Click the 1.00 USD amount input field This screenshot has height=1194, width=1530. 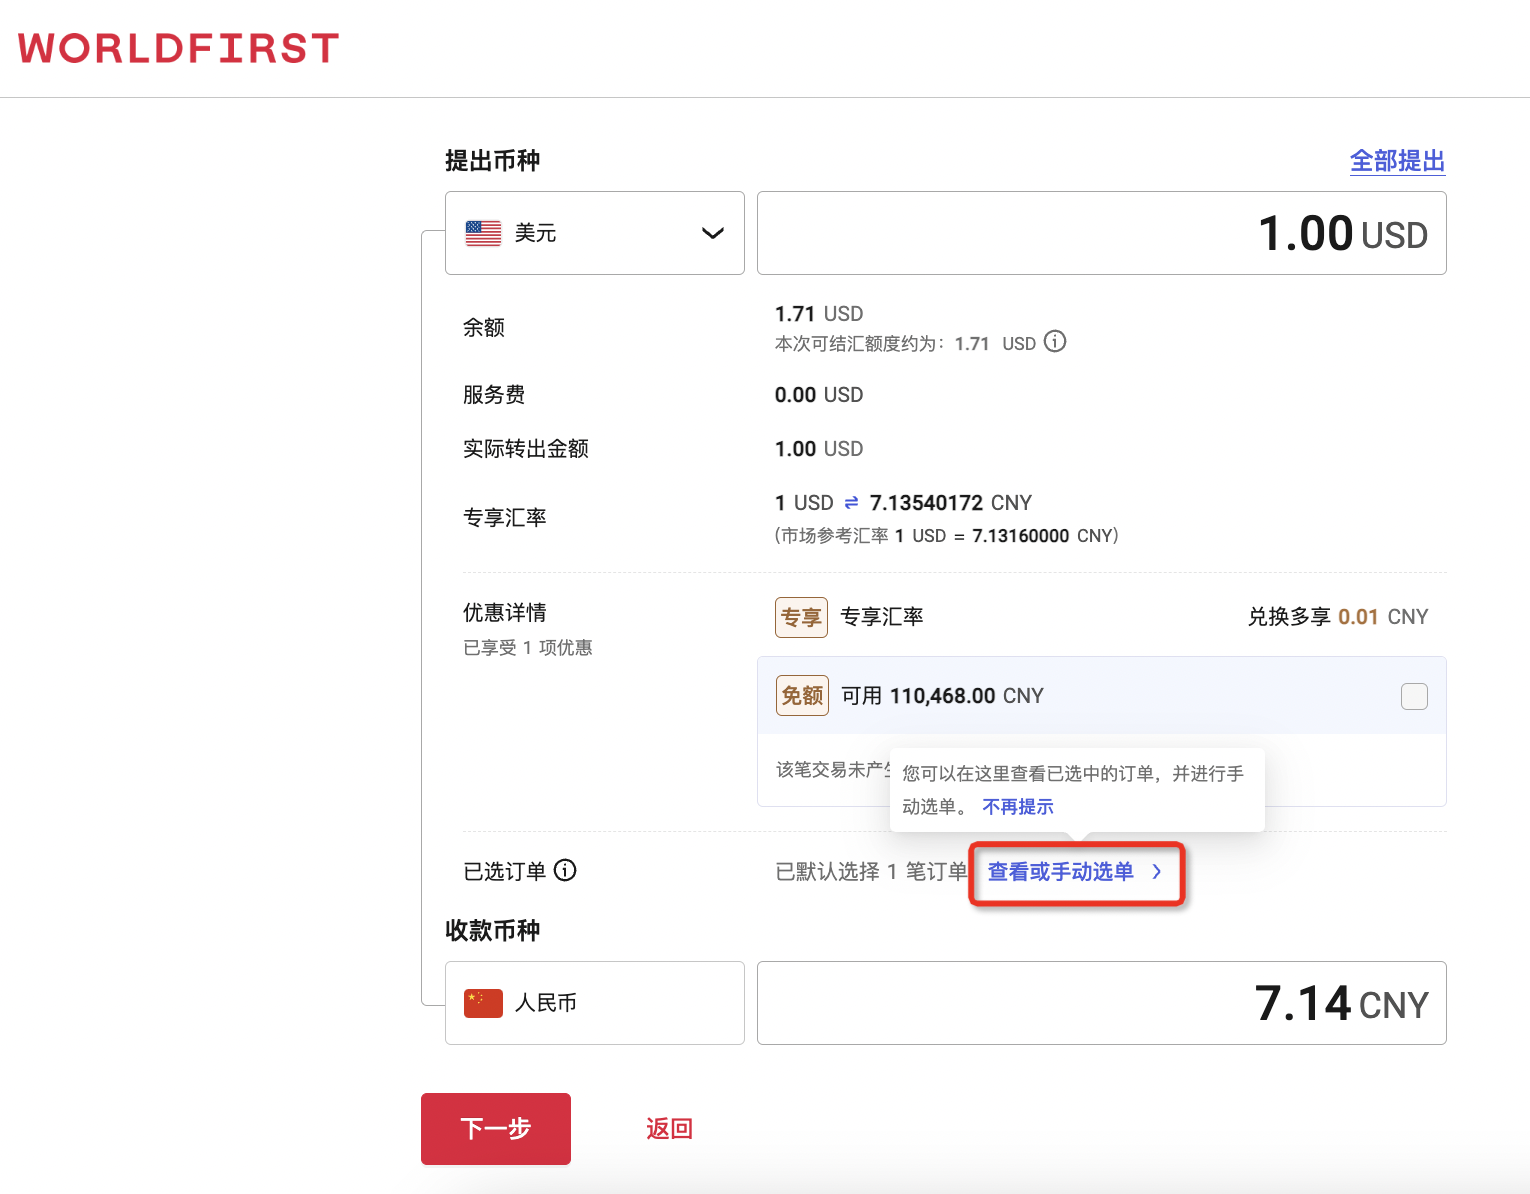coord(1100,232)
